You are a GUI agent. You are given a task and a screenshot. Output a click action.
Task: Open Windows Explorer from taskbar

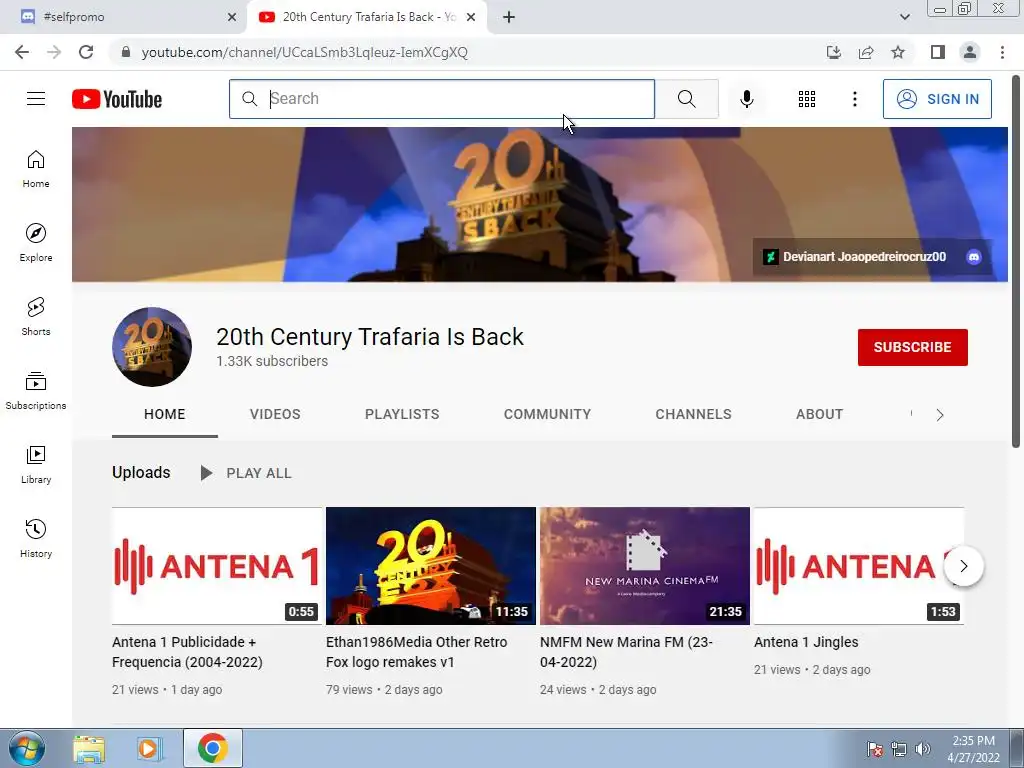[89, 748]
